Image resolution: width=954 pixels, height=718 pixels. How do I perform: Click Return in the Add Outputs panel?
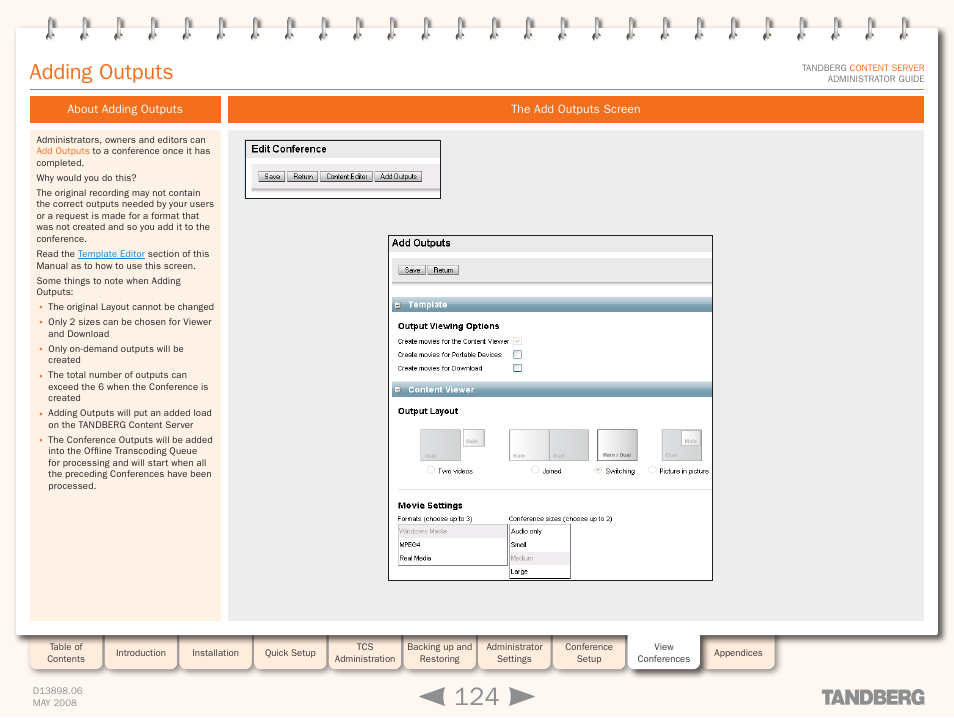[443, 270]
